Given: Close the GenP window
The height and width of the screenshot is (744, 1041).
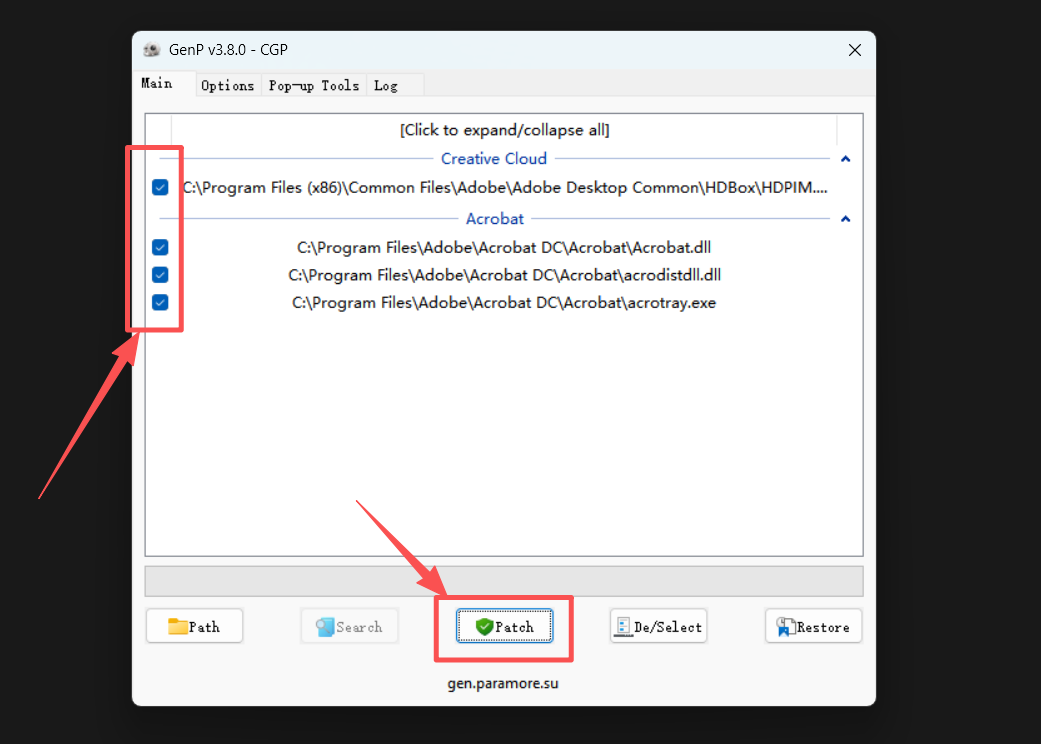Looking at the screenshot, I should pos(854,50).
